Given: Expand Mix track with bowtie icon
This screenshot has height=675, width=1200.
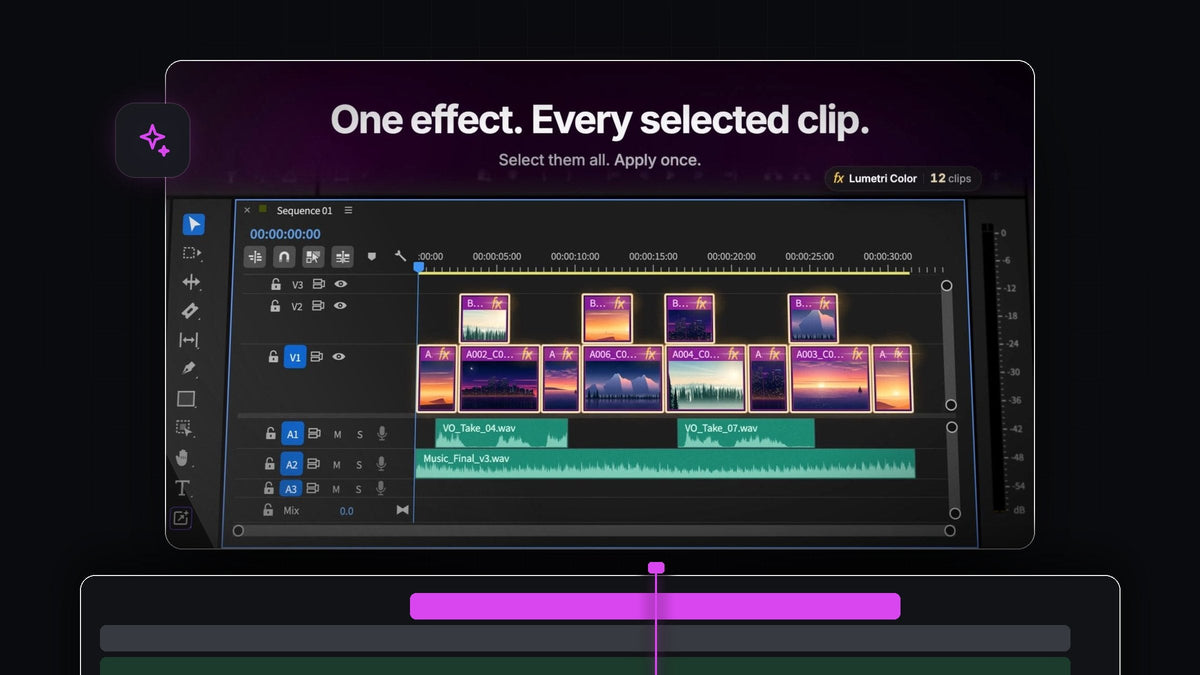Looking at the screenshot, I should pyautogui.click(x=403, y=510).
